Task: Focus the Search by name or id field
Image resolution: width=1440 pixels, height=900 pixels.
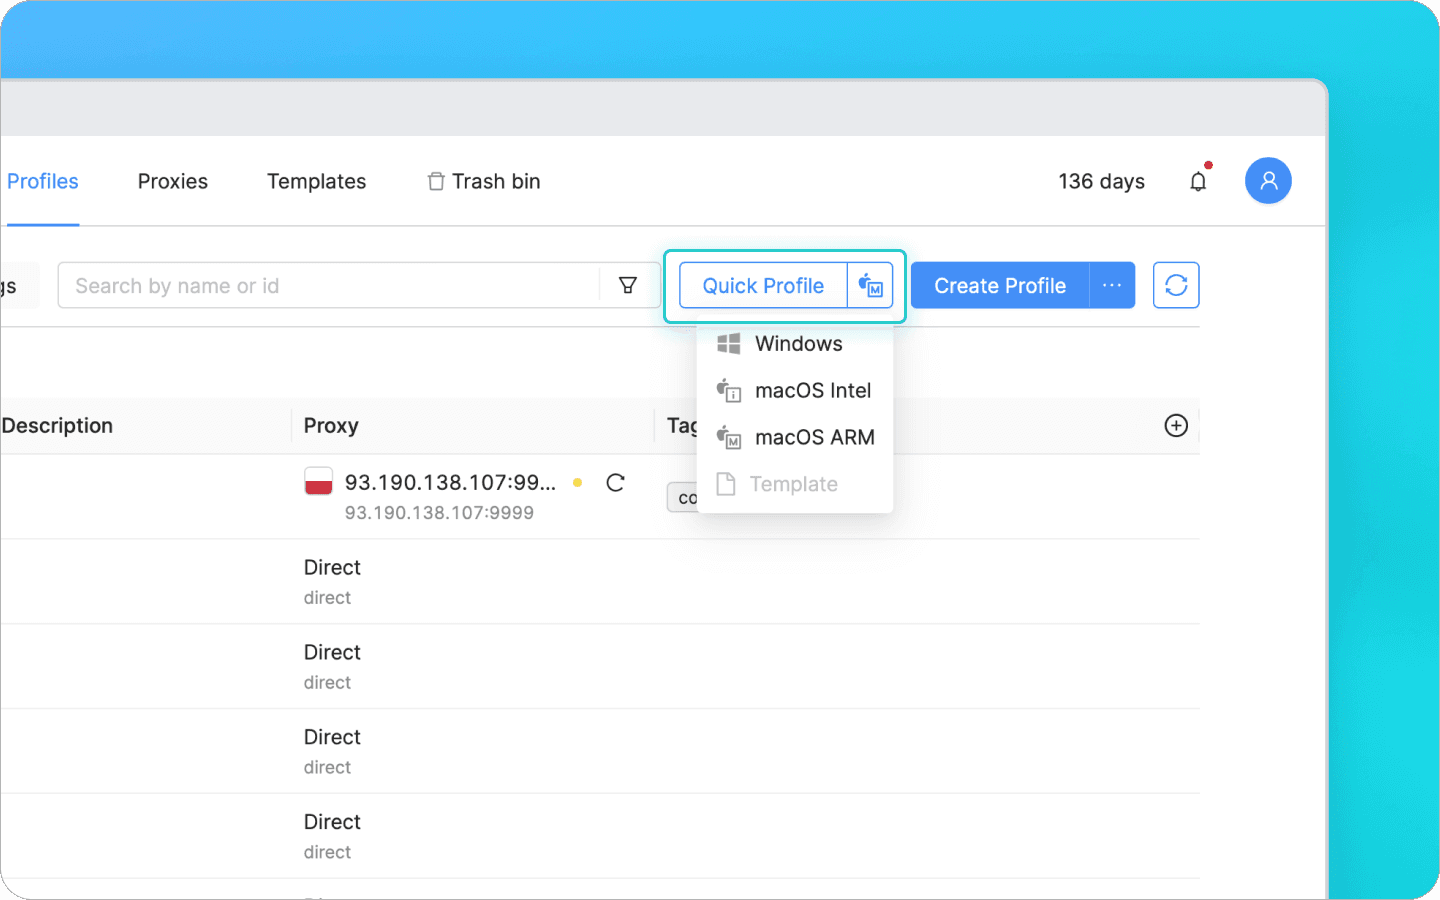Action: click(329, 286)
